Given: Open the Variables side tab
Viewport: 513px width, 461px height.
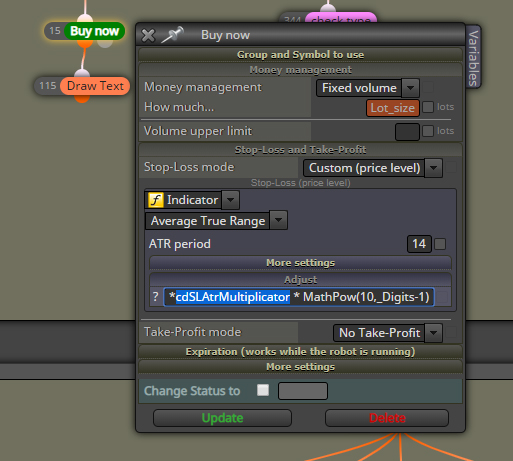Looking at the screenshot, I should pos(473,57).
